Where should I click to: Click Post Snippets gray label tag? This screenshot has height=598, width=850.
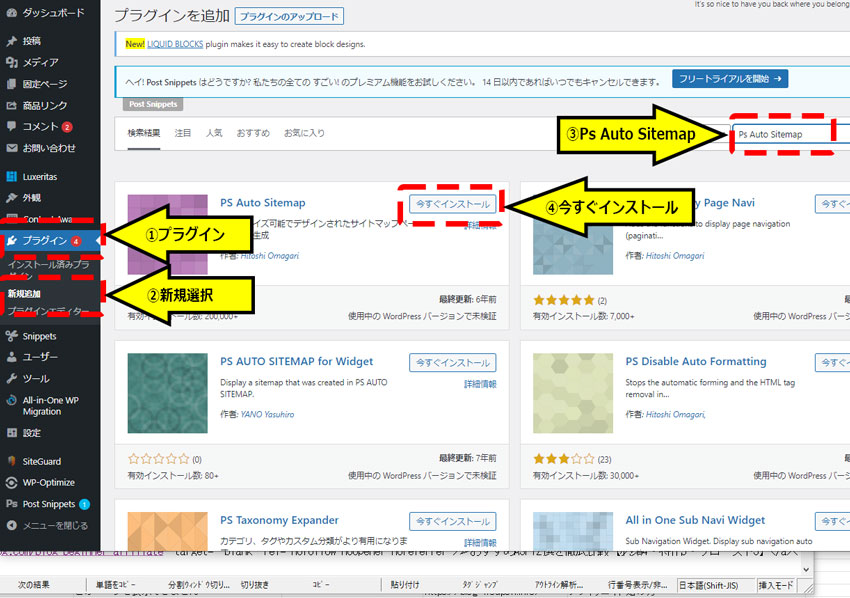153,104
